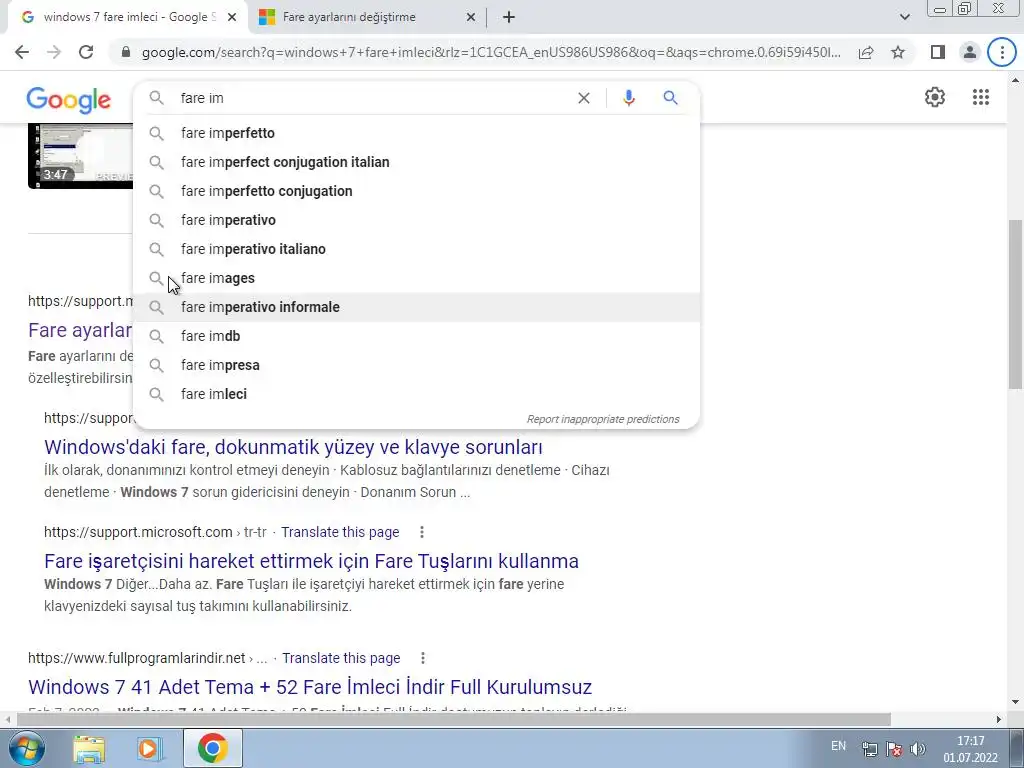The height and width of the screenshot is (768, 1024).
Task: Click the horizontal page scrollbar
Action: [454, 720]
